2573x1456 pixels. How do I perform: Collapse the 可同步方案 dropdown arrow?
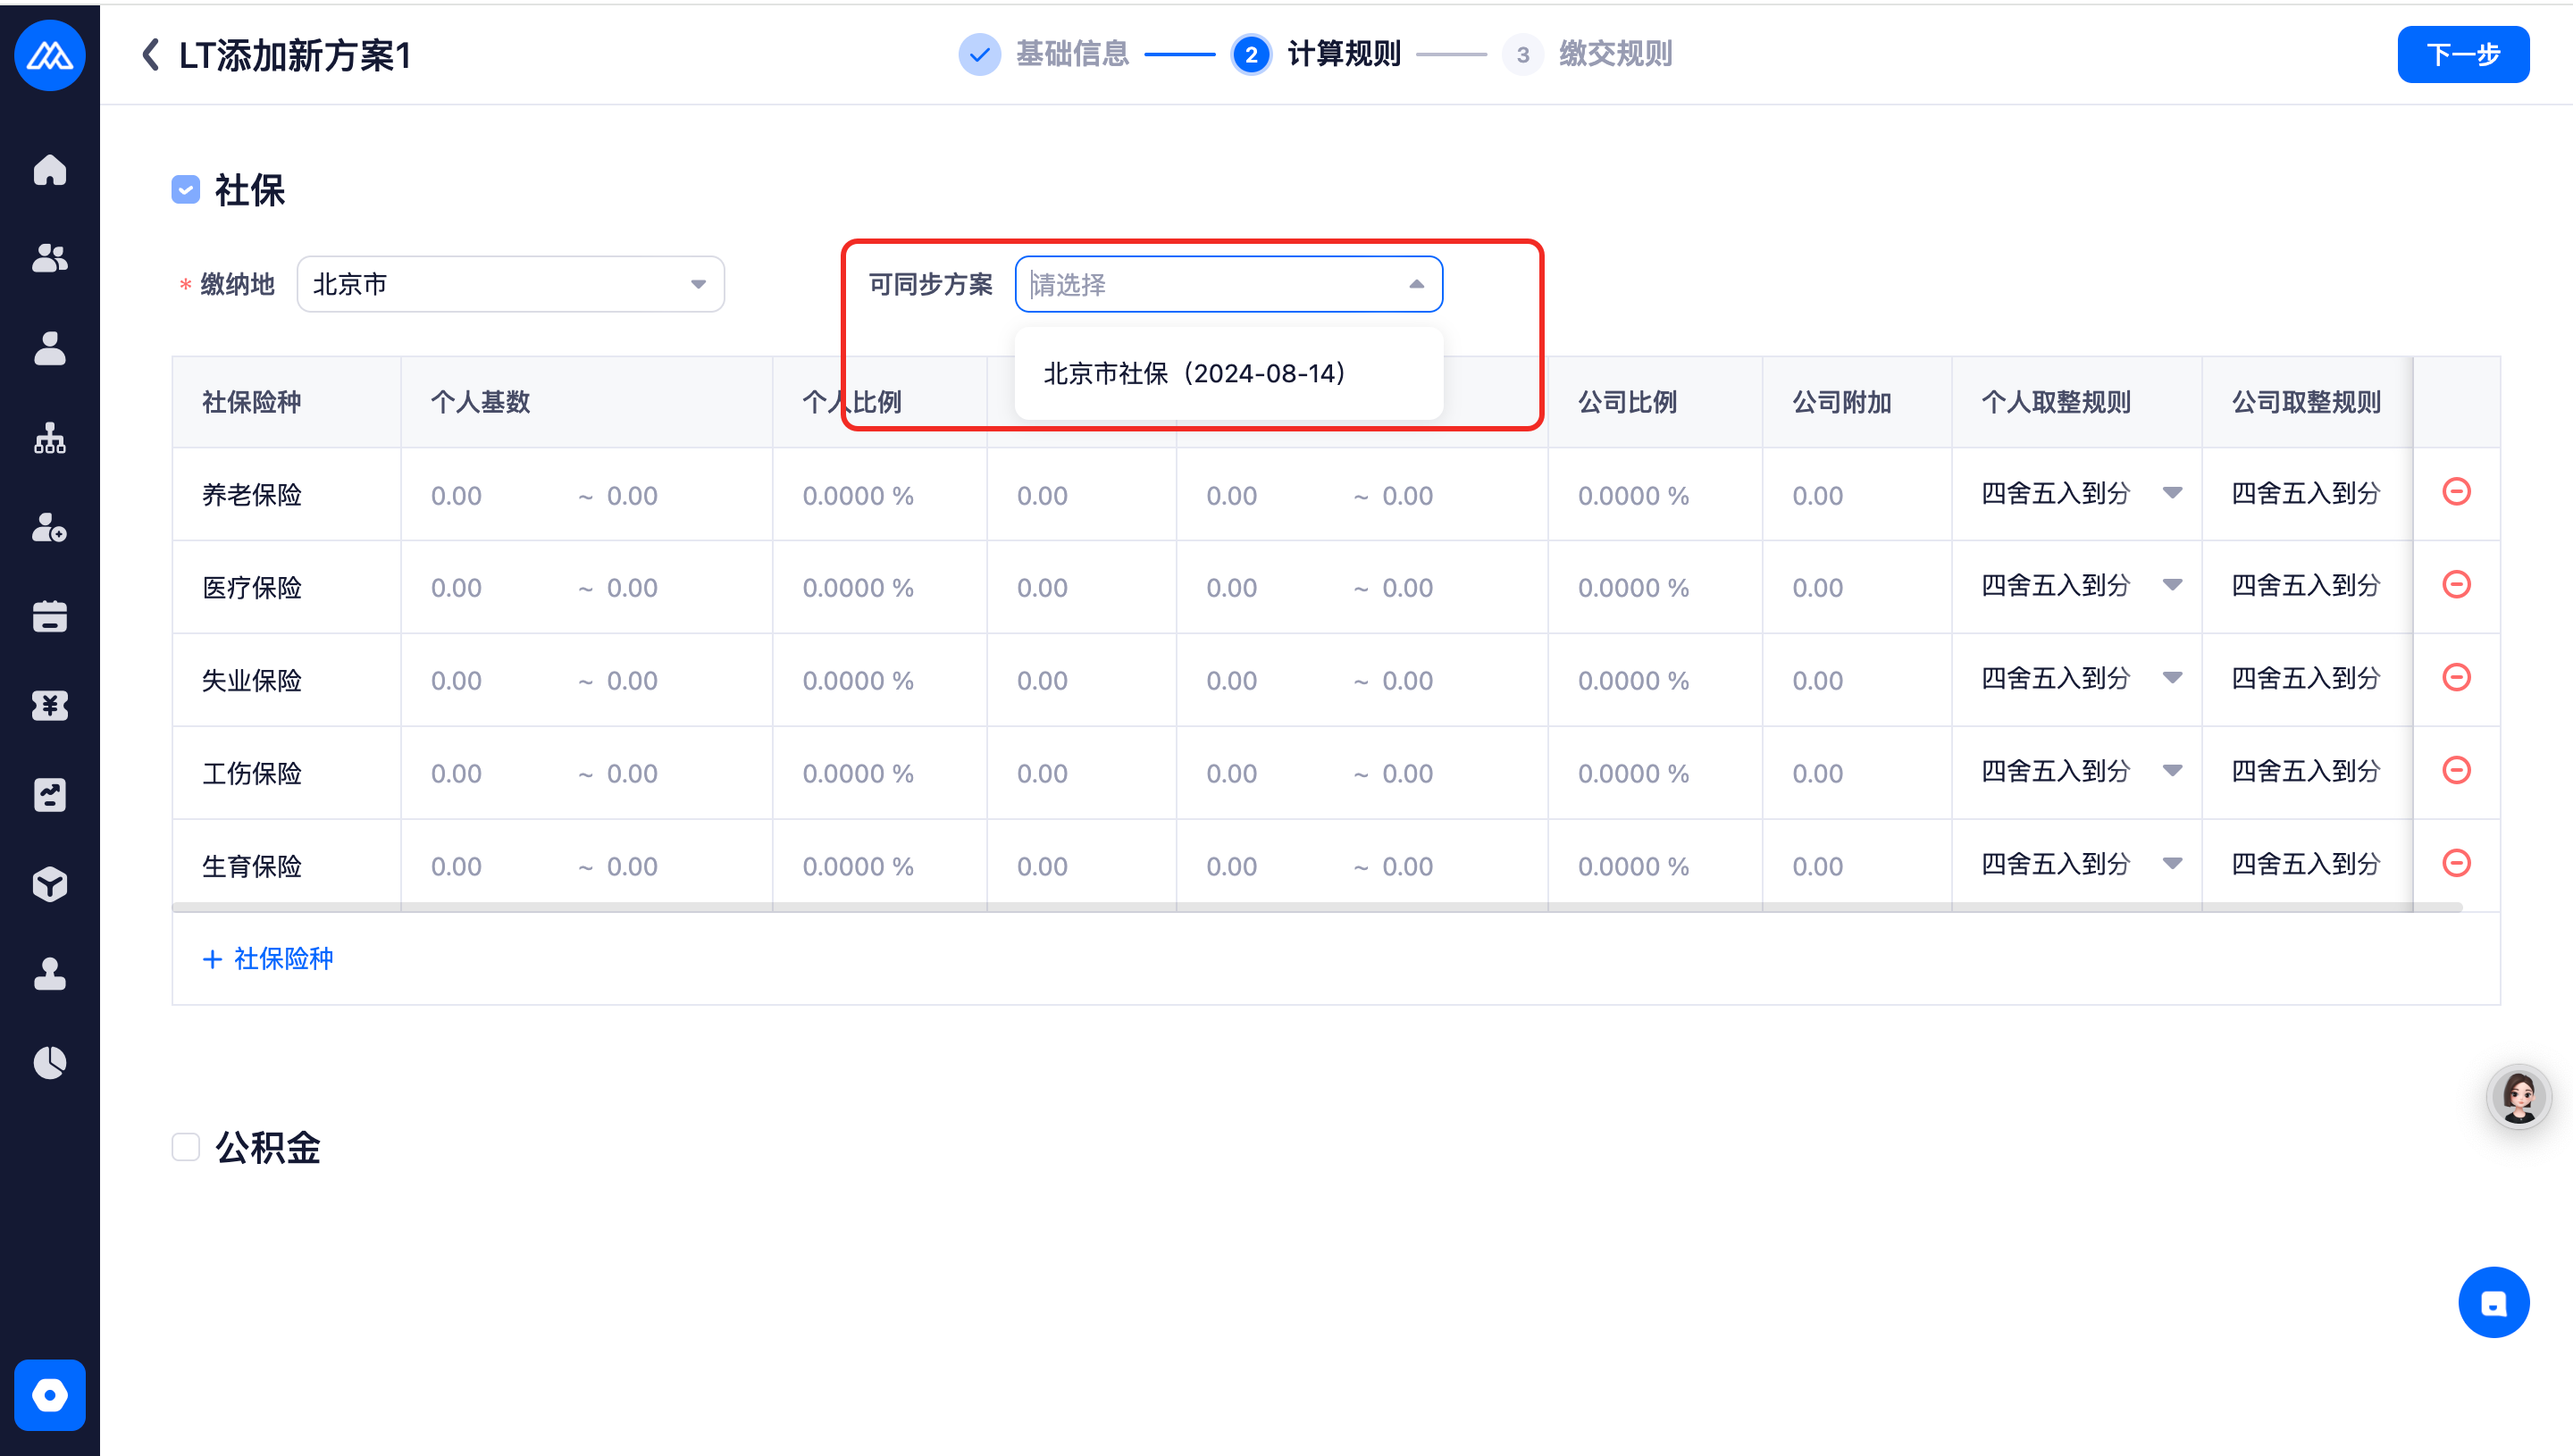1416,284
